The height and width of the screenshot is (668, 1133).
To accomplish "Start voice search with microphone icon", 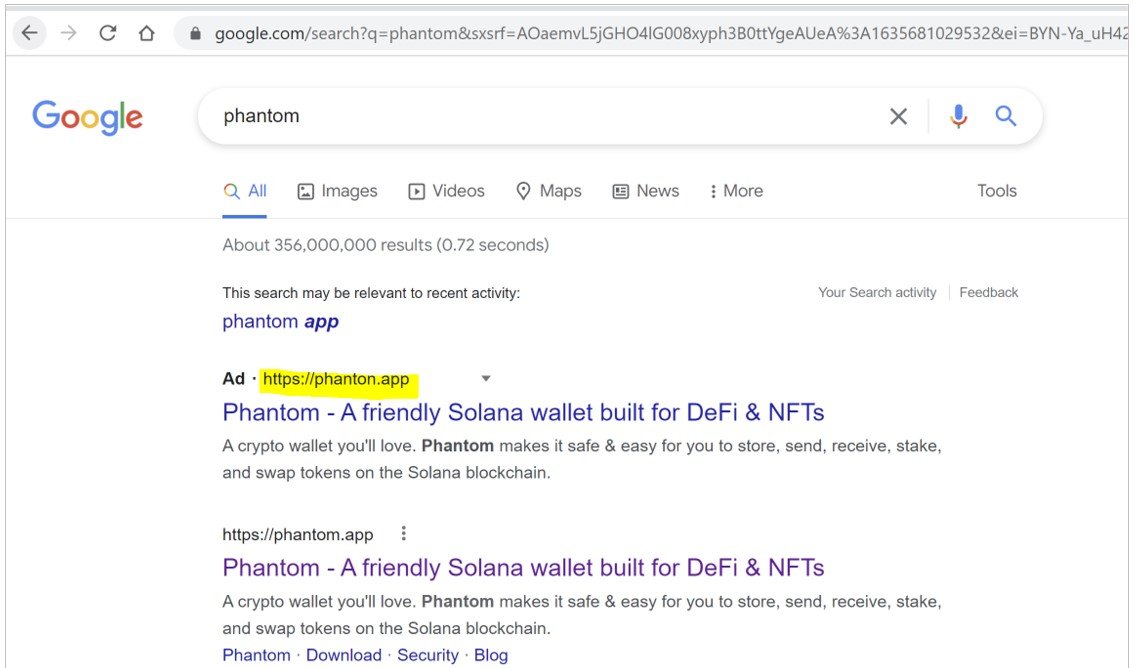I will point(958,116).
